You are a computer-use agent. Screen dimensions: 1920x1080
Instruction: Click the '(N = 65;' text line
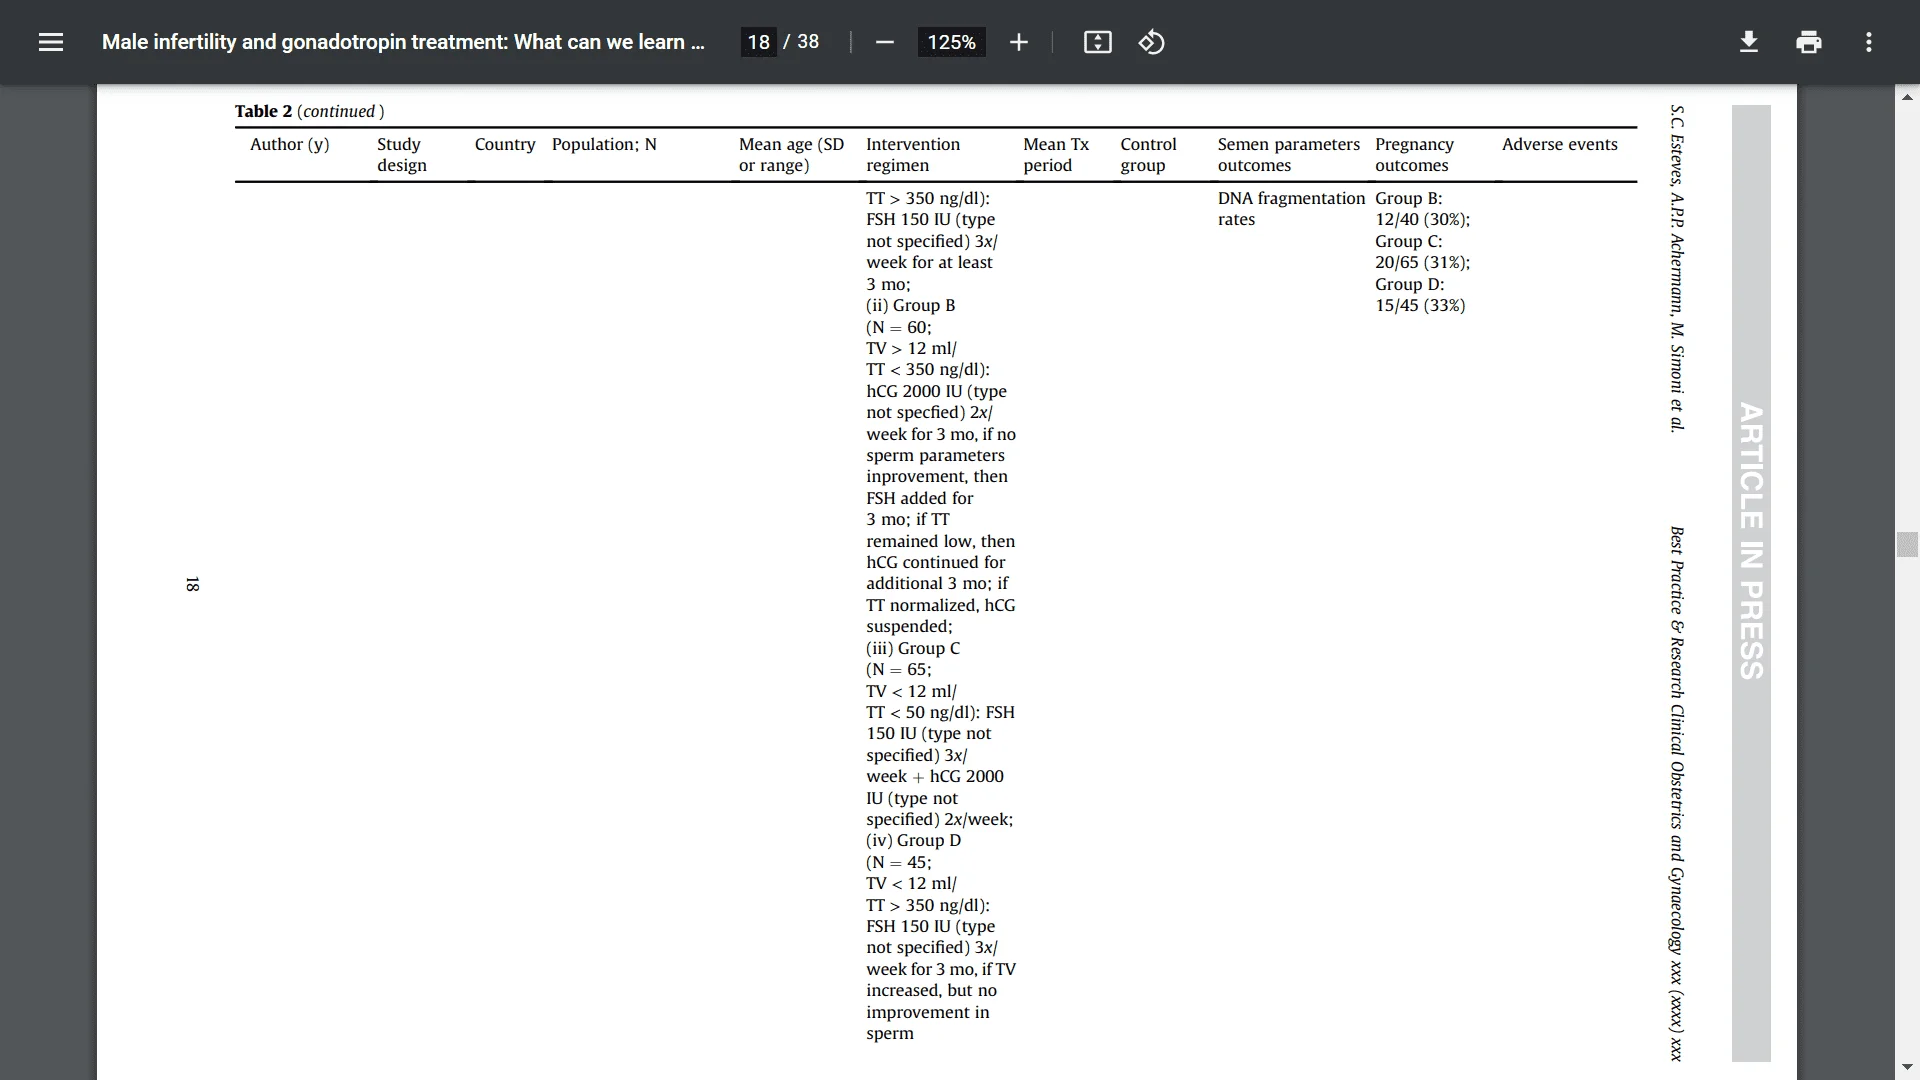pyautogui.click(x=899, y=669)
